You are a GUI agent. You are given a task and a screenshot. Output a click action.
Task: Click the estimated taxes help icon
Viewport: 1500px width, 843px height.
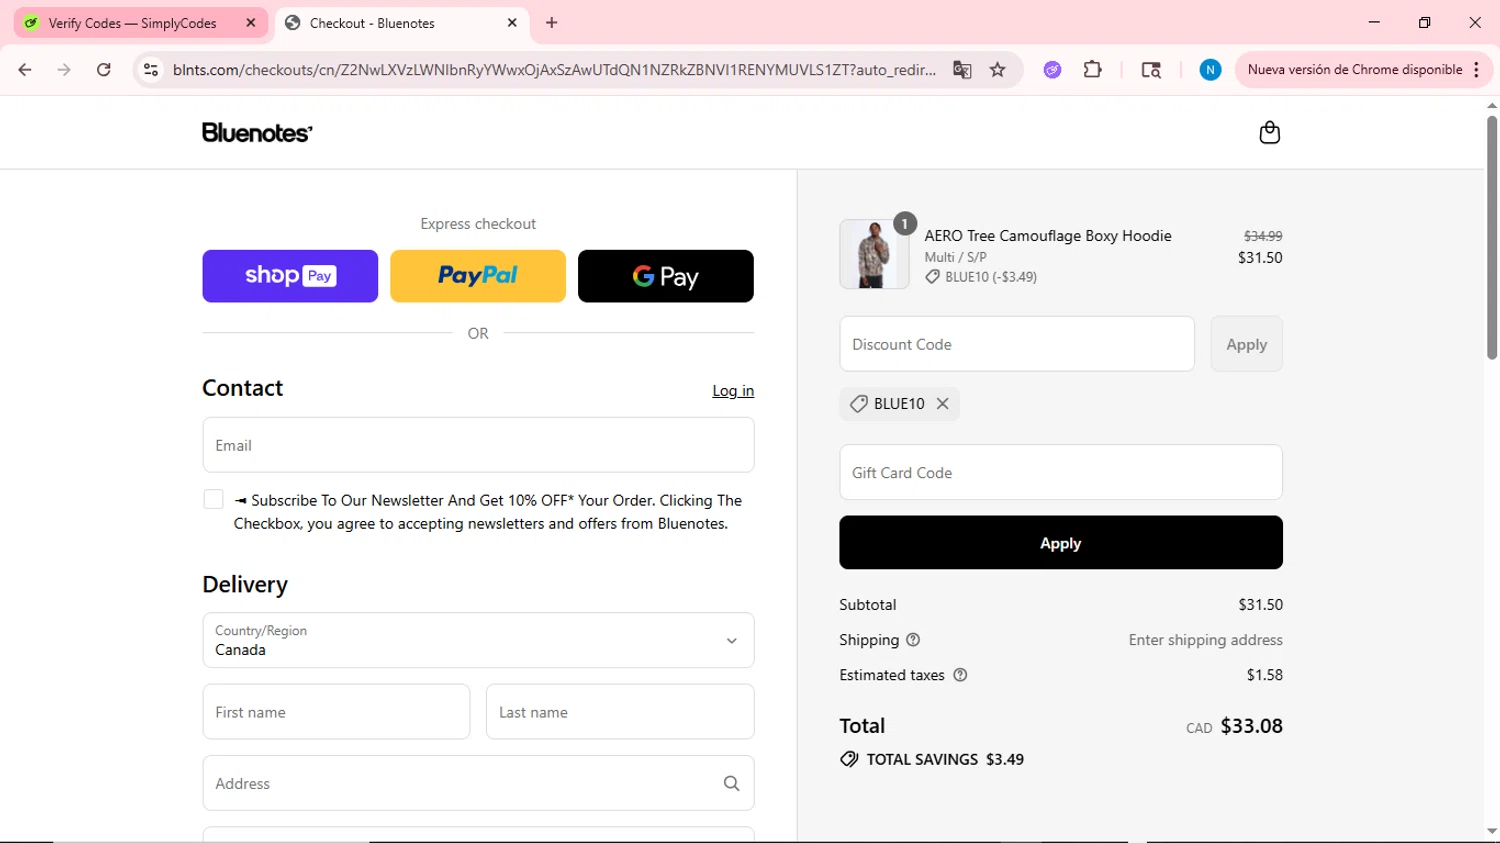point(960,675)
